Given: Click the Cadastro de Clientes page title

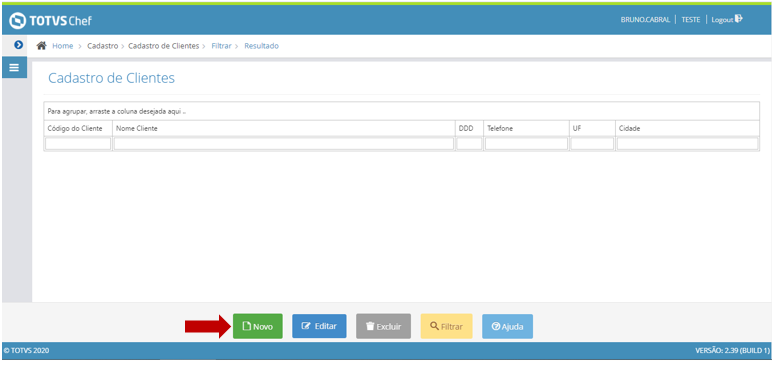Looking at the screenshot, I should coord(111,78).
